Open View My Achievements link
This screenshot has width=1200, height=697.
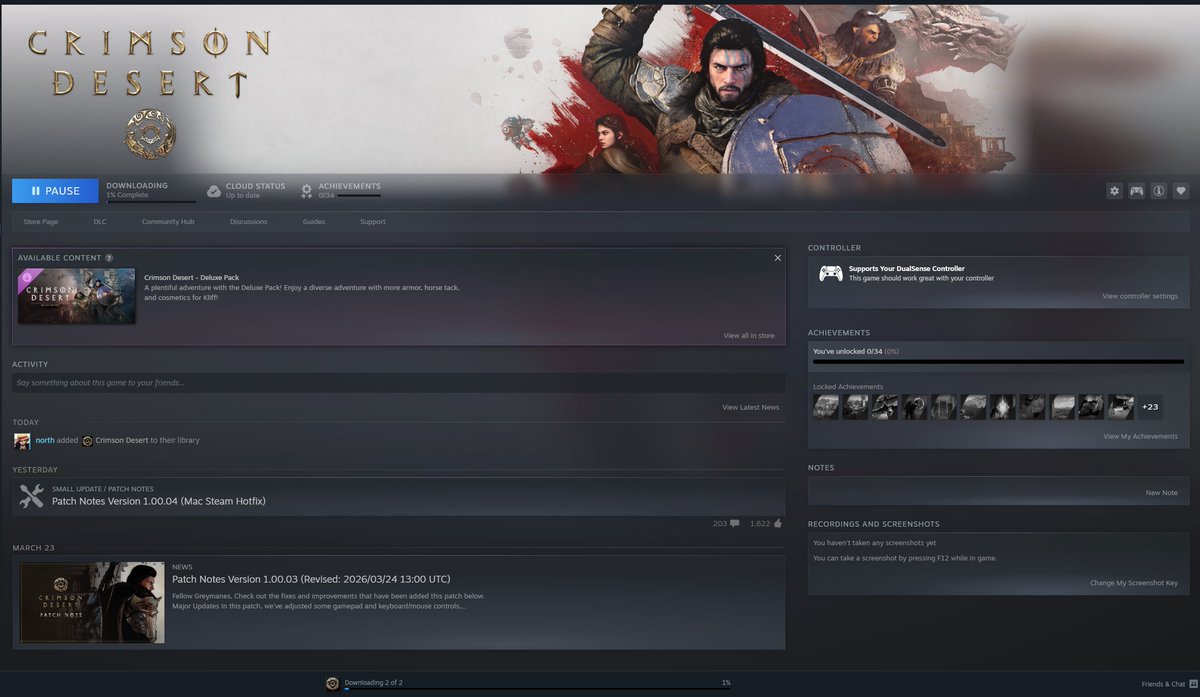tap(1140, 436)
